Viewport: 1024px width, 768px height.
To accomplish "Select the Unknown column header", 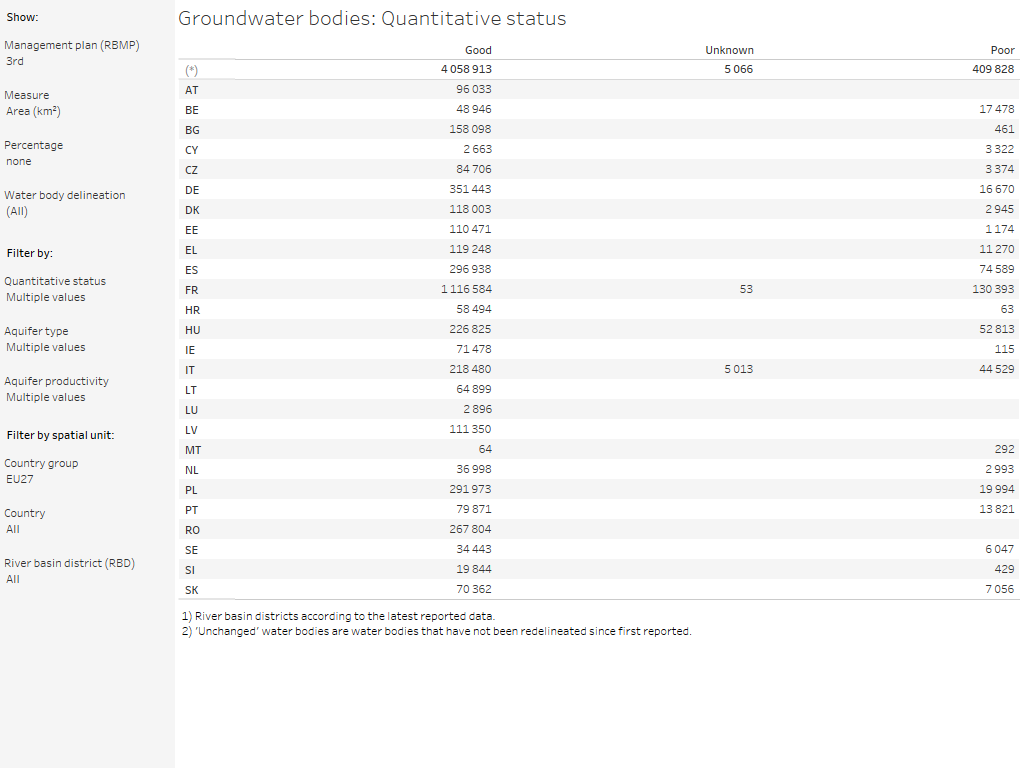I will coord(729,50).
